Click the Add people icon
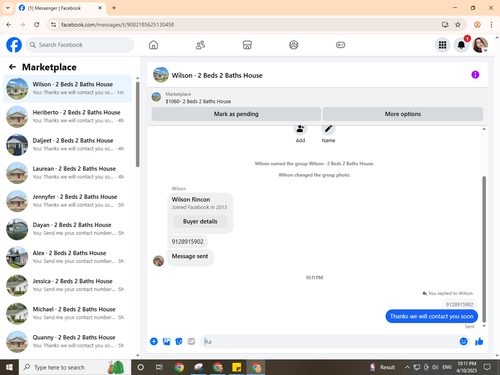Viewport: 500px width, 375px height. 300,129
